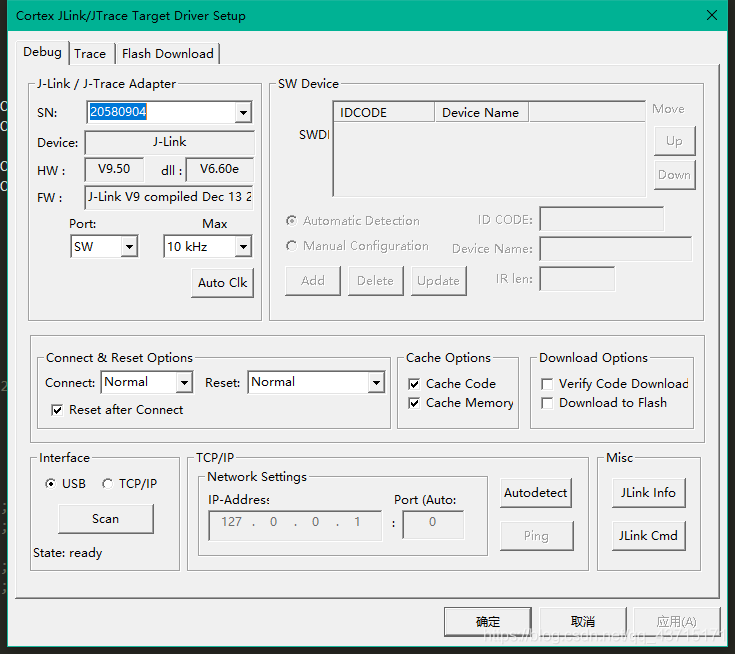Click the SN field showing 20580904
The width and height of the screenshot is (735, 654).
[161, 112]
